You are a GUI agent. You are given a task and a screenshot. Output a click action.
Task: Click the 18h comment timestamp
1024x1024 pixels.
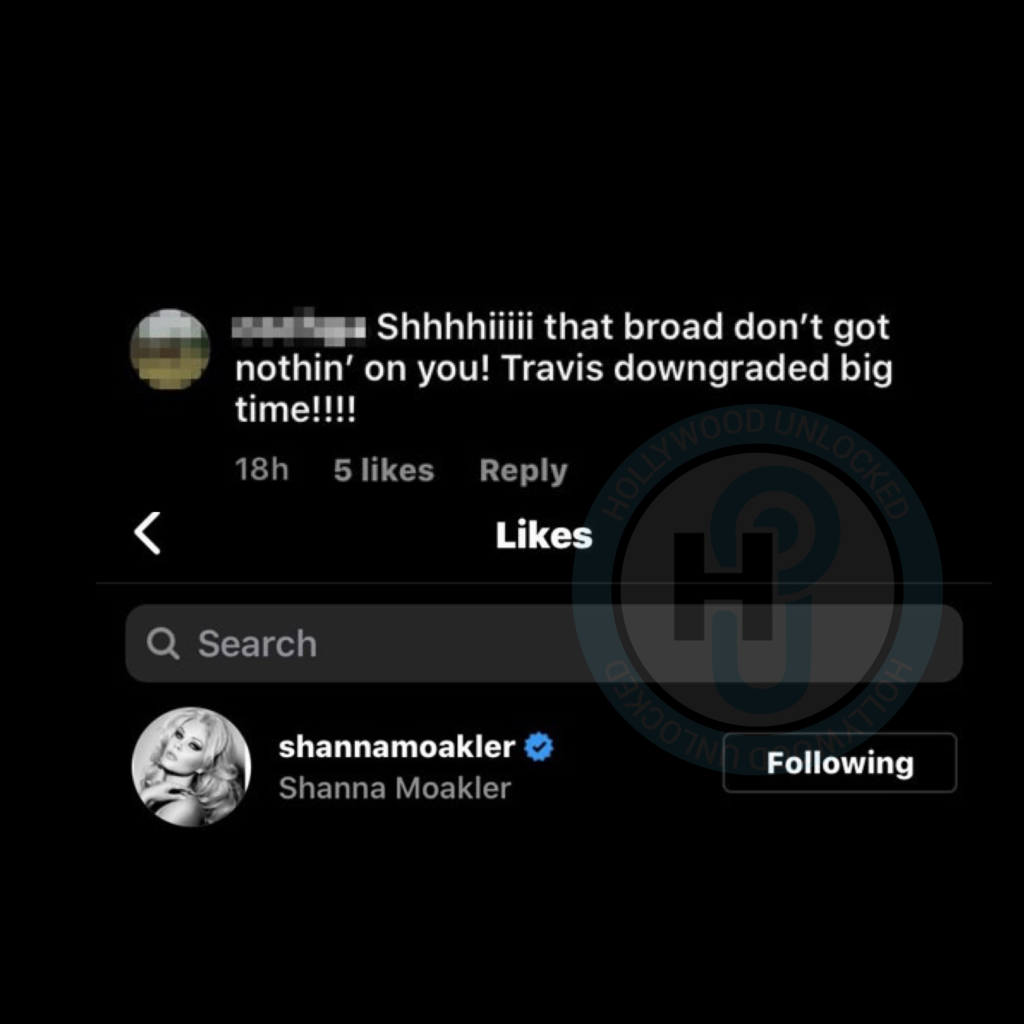[x=261, y=470]
